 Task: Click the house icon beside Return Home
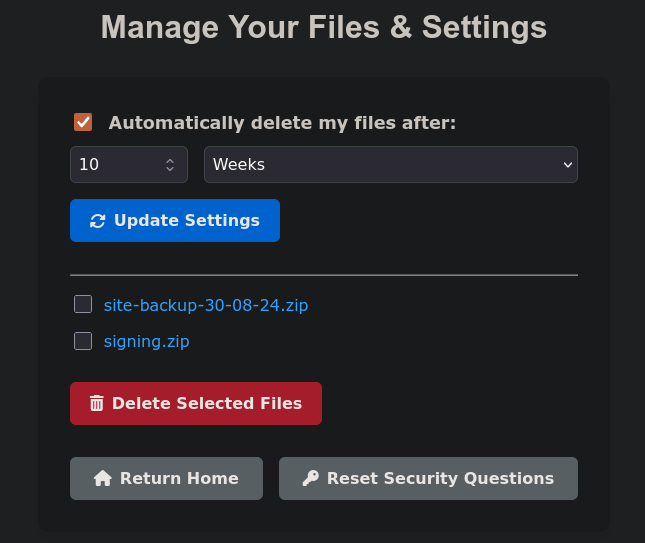pyautogui.click(x=103, y=478)
